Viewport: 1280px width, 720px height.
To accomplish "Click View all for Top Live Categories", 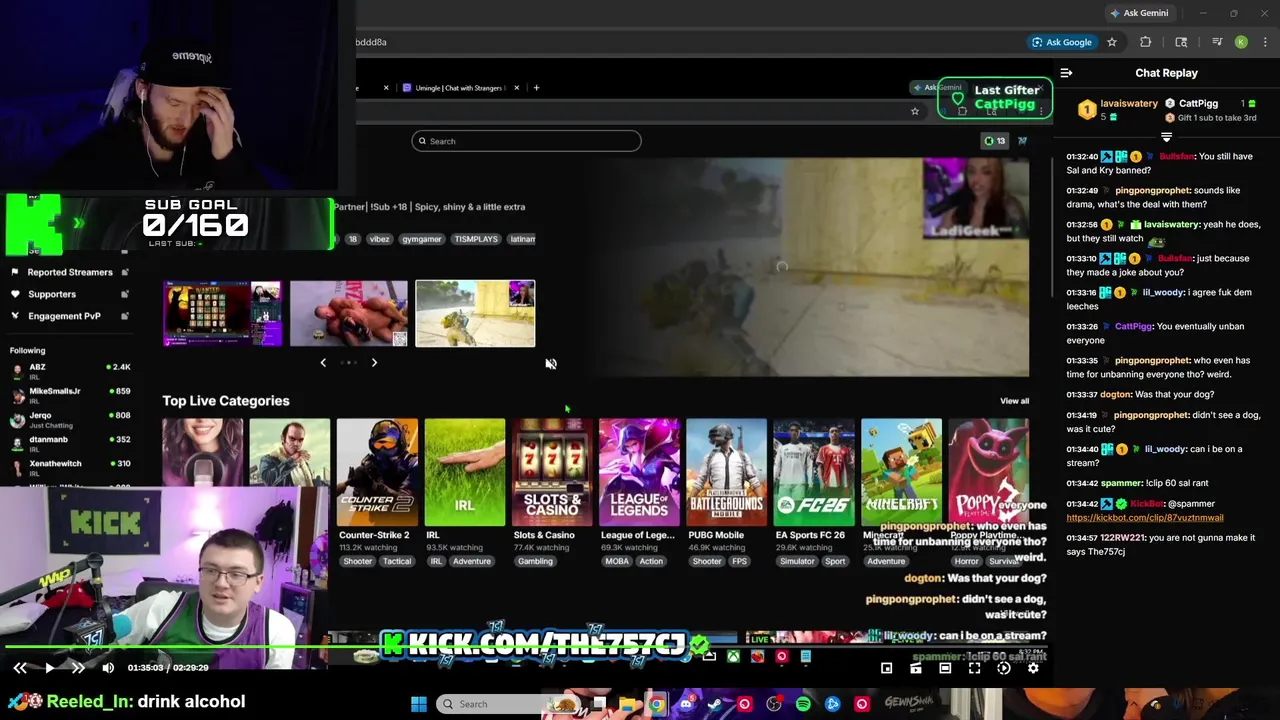I will click(1014, 401).
